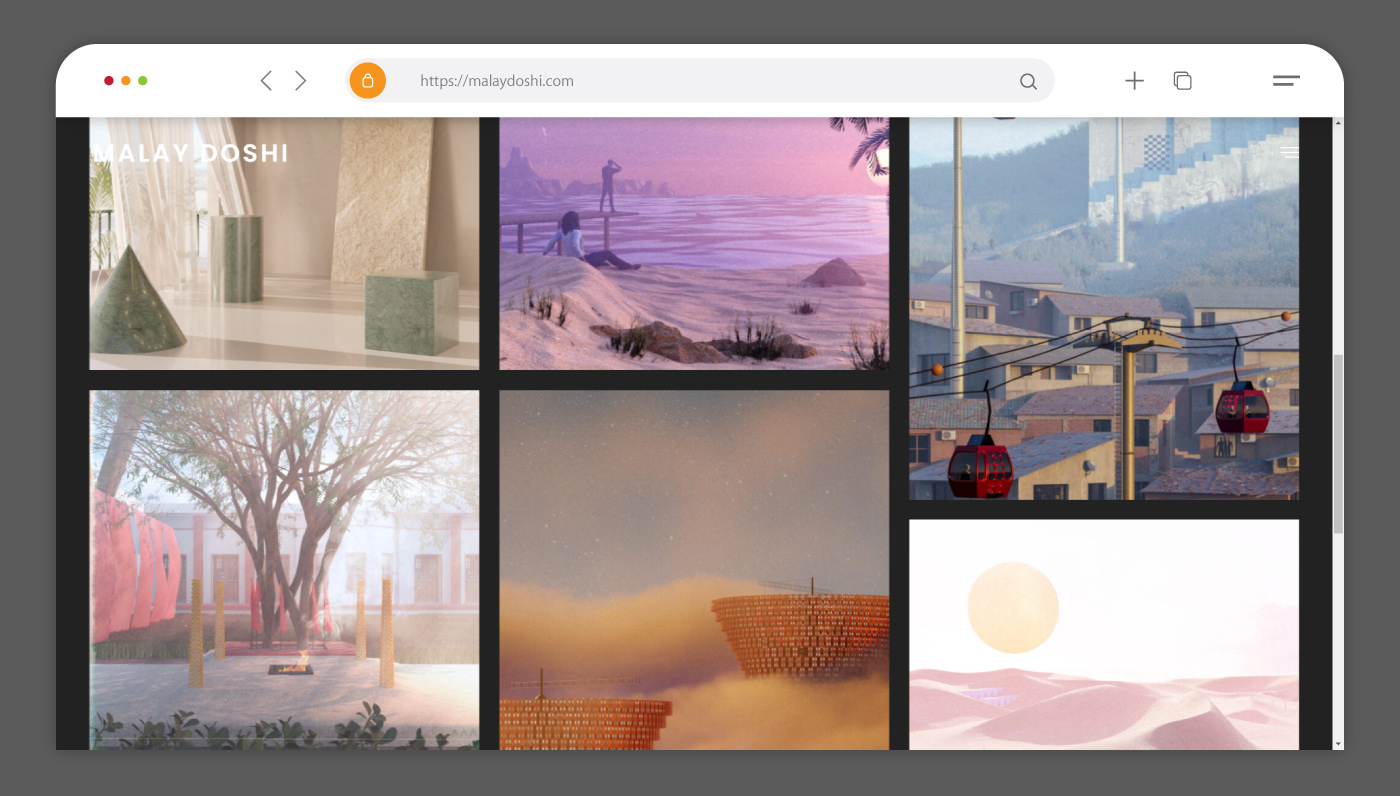The width and height of the screenshot is (1400, 796).
Task: Open the purple beach sunset artwork
Action: pyautogui.click(x=694, y=243)
